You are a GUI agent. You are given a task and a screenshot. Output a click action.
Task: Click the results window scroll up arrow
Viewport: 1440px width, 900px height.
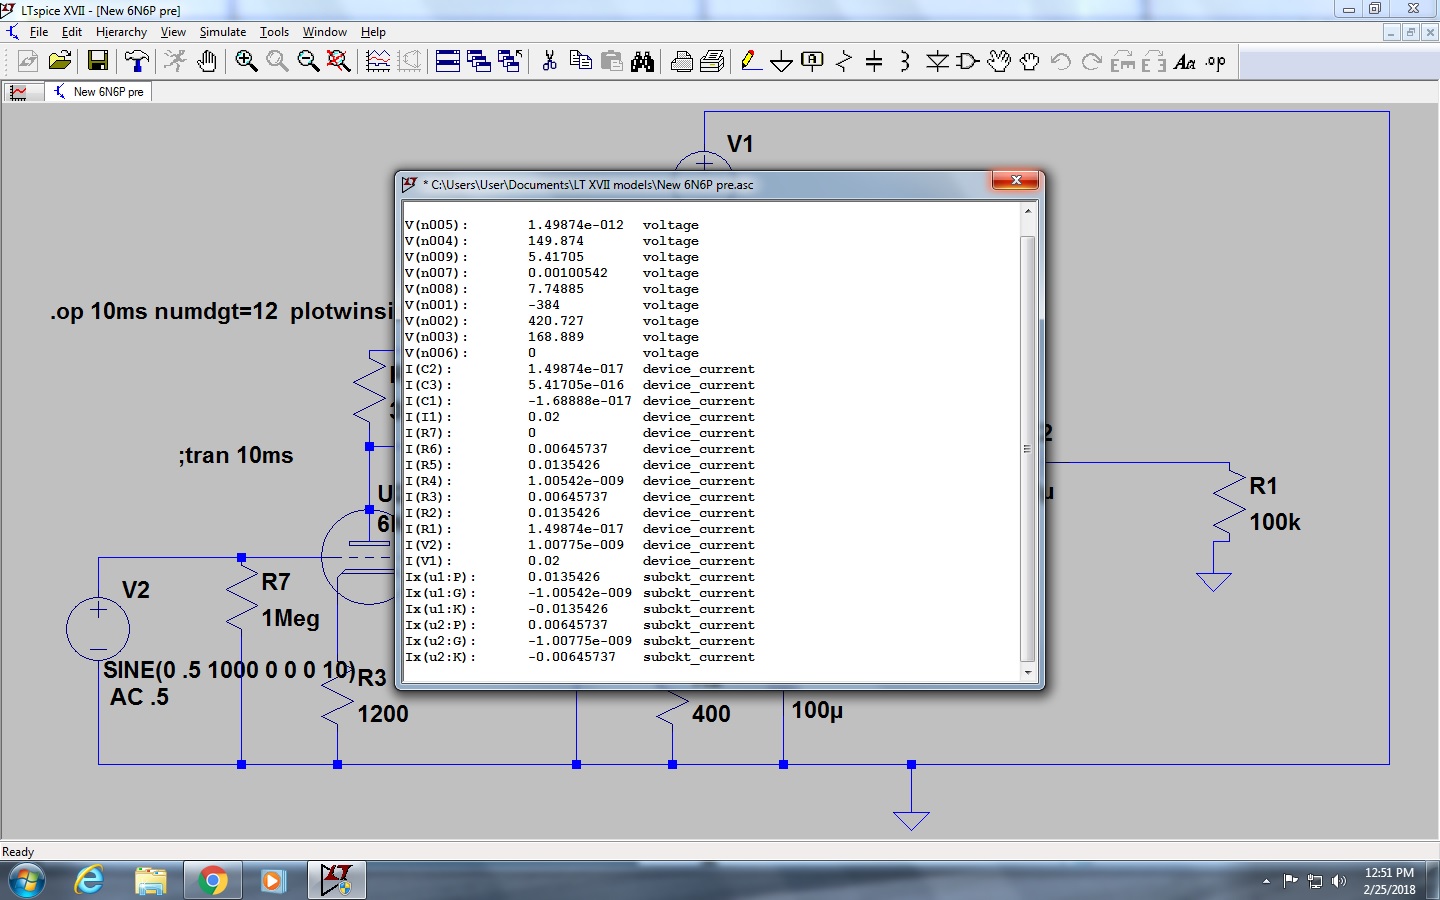1028,211
